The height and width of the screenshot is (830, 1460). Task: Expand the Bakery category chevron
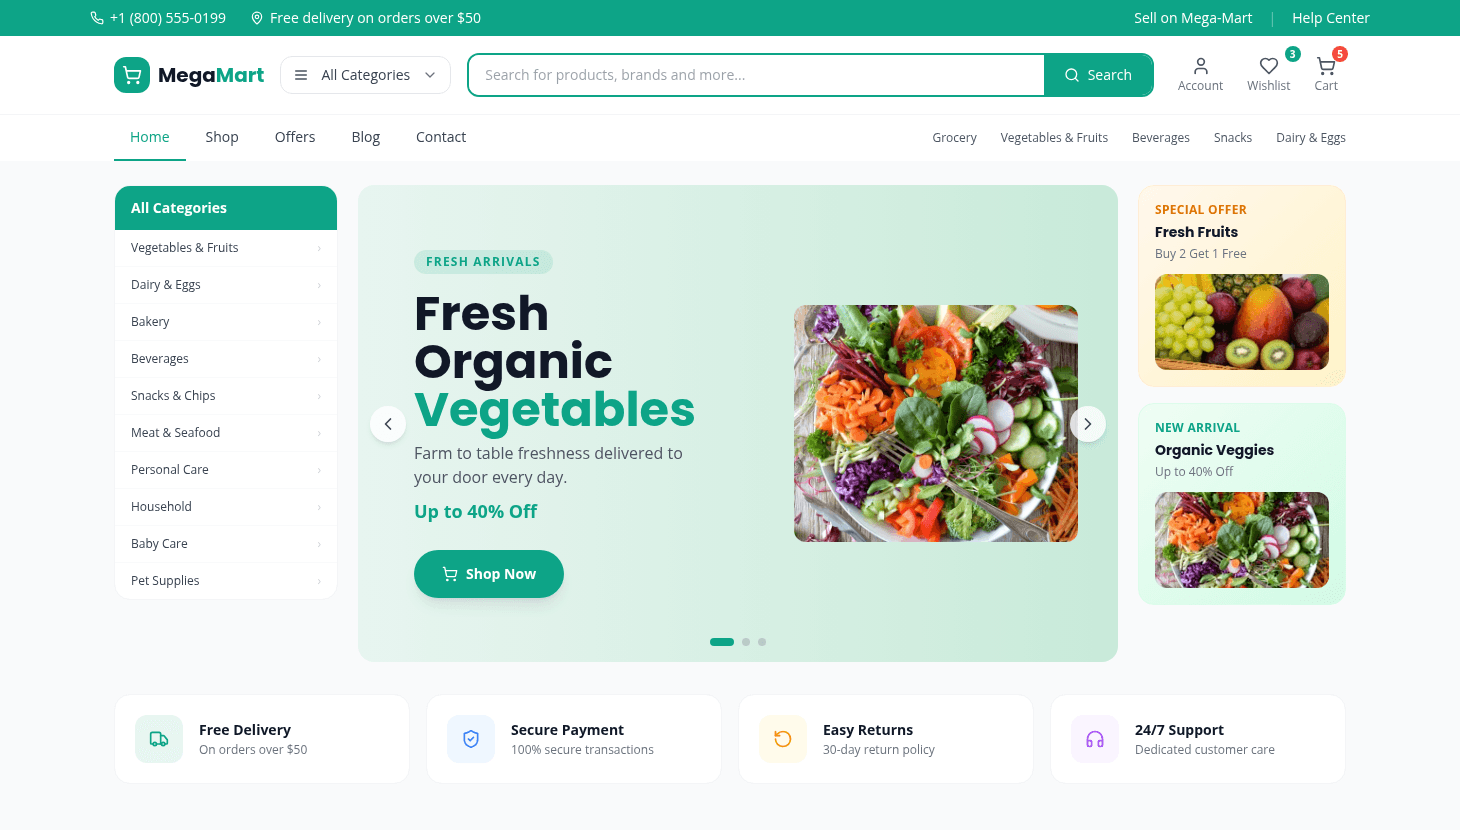(319, 322)
